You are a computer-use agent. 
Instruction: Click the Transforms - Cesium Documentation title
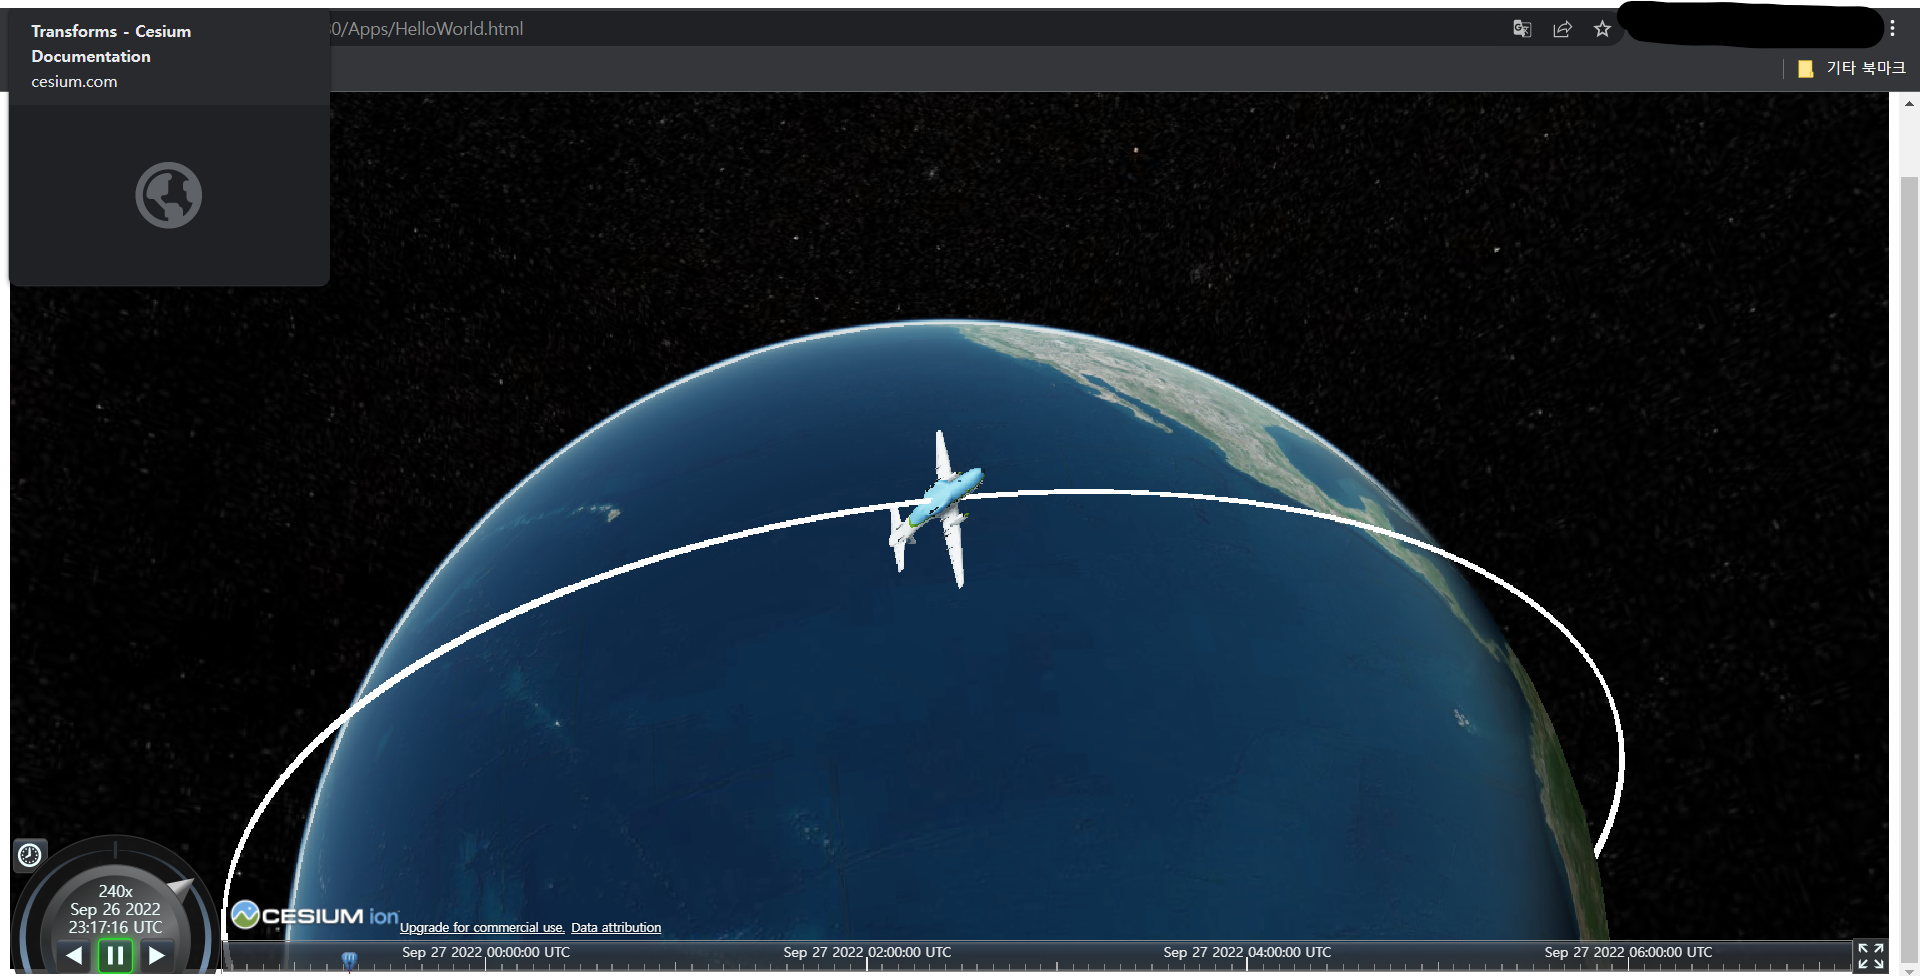point(111,44)
